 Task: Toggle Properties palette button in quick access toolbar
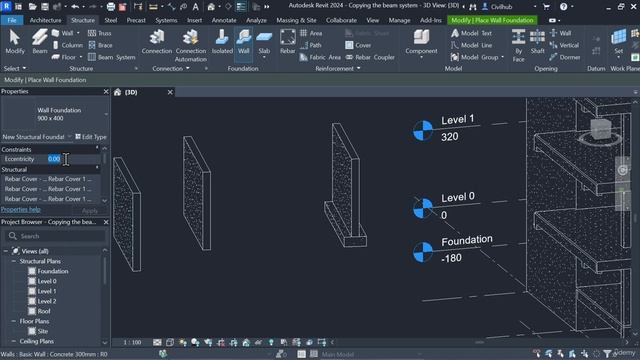241,7
